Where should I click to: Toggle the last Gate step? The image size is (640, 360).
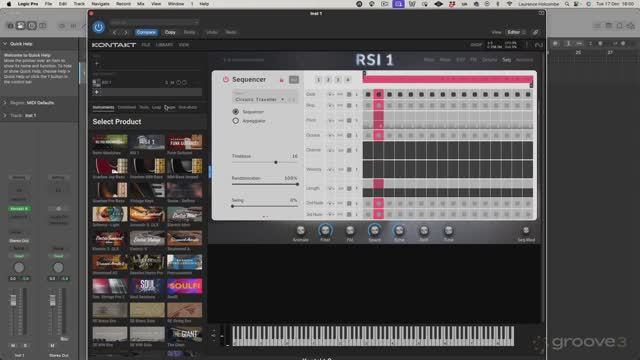(x=528, y=94)
